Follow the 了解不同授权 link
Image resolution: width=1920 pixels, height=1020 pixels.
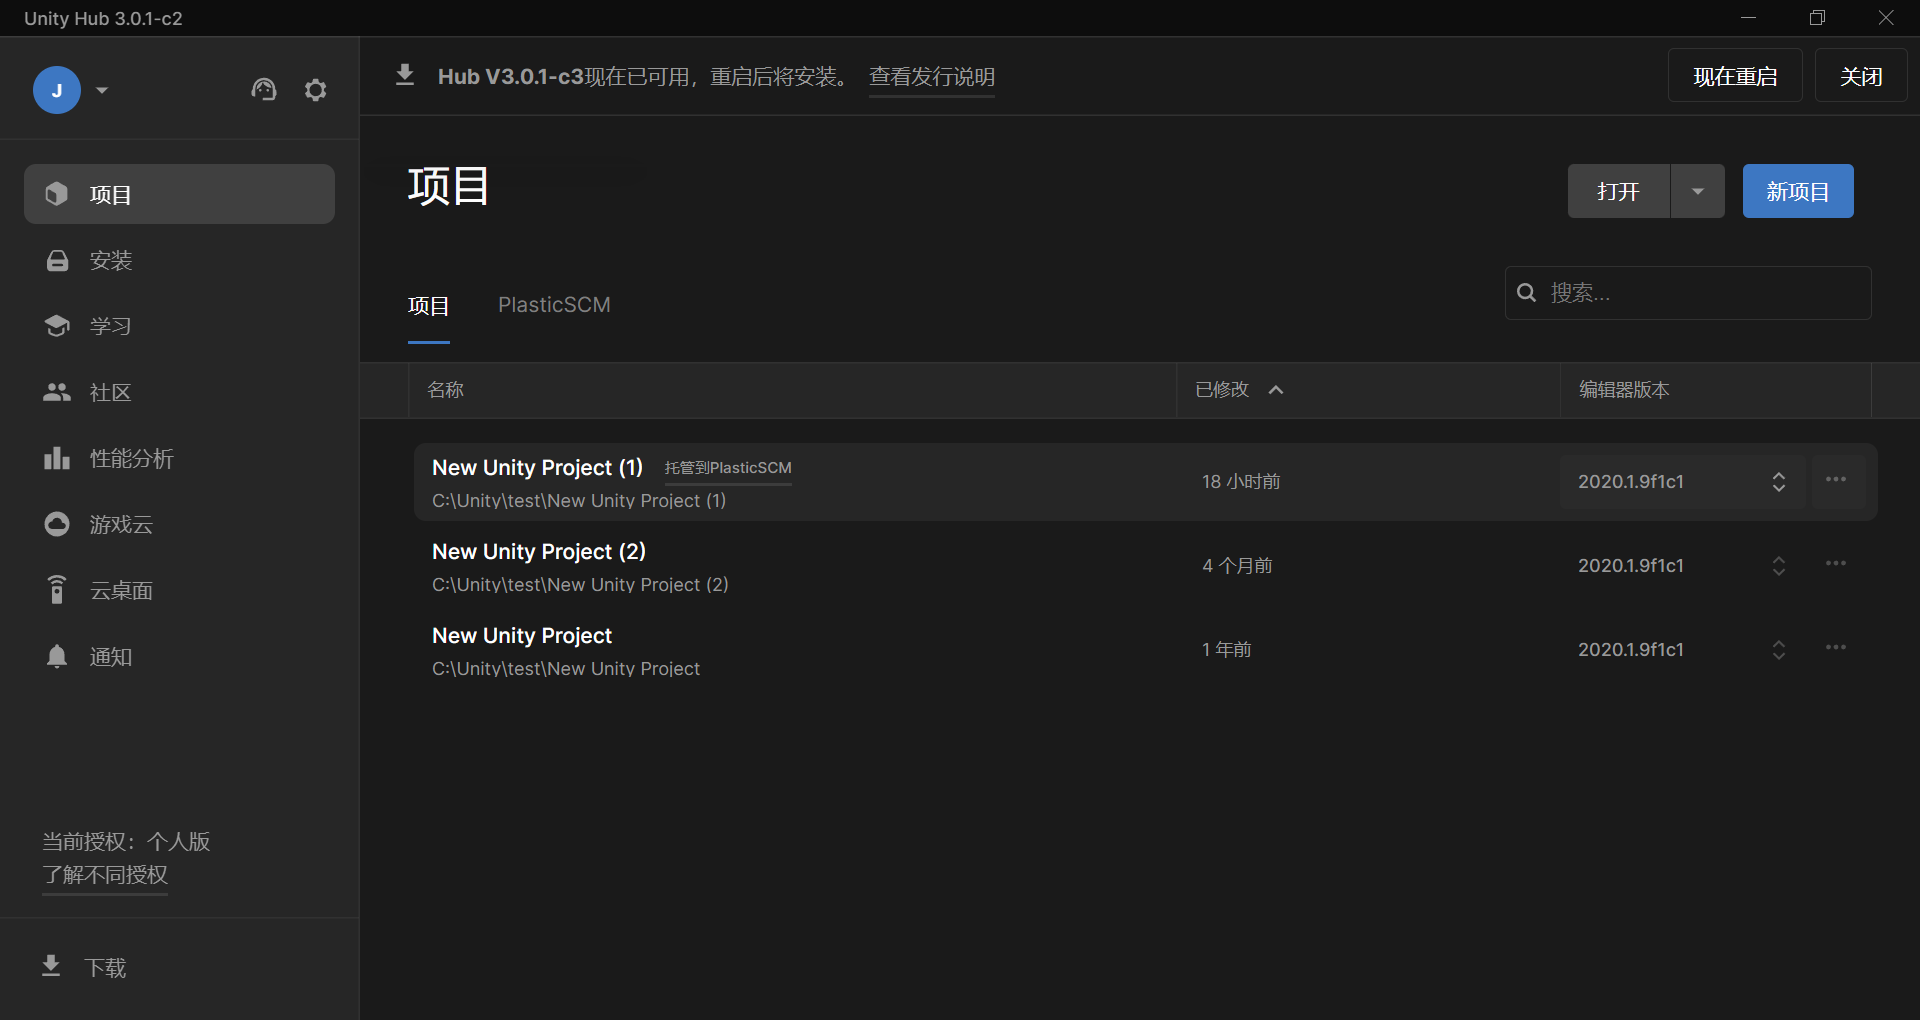tap(105, 875)
